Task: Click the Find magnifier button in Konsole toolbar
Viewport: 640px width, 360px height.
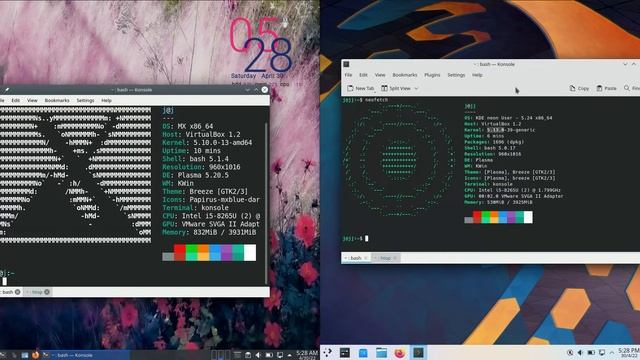Action: pos(631,88)
